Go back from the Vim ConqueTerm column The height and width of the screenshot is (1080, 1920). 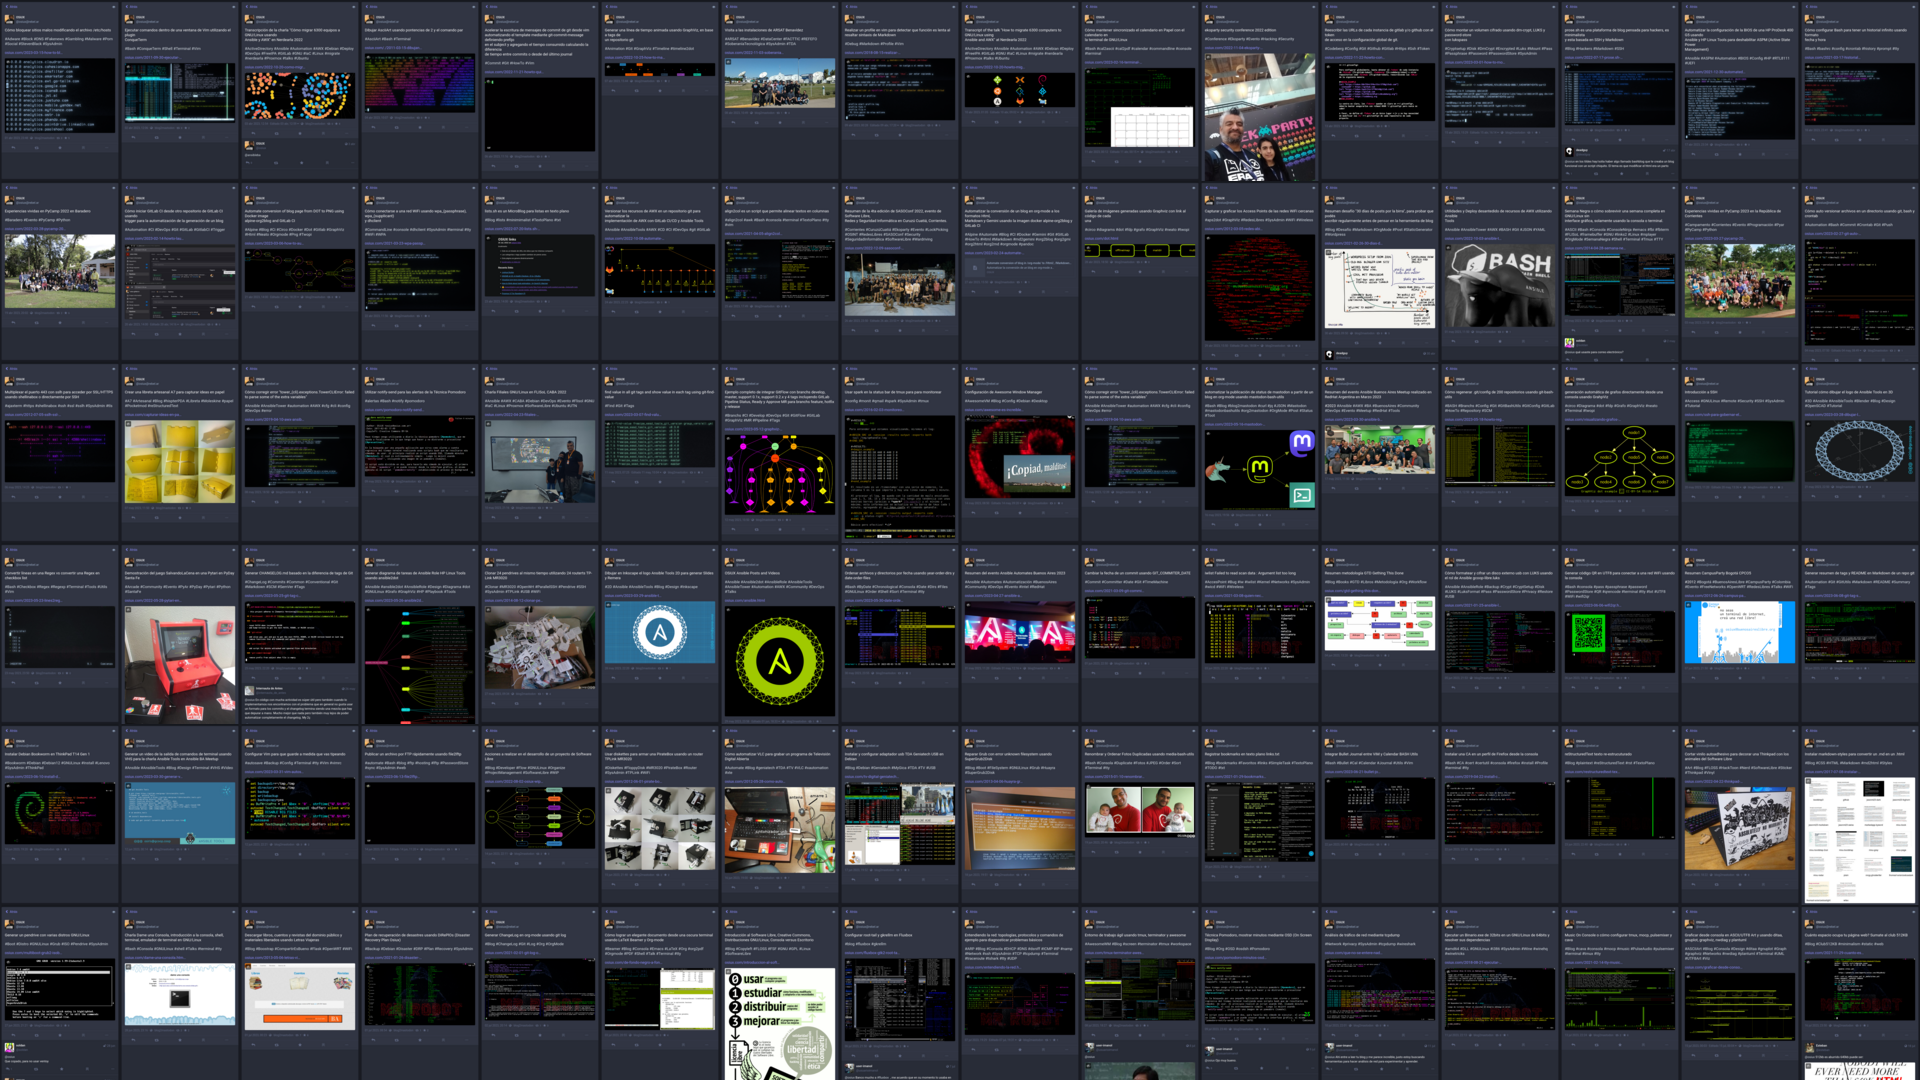tap(132, 6)
